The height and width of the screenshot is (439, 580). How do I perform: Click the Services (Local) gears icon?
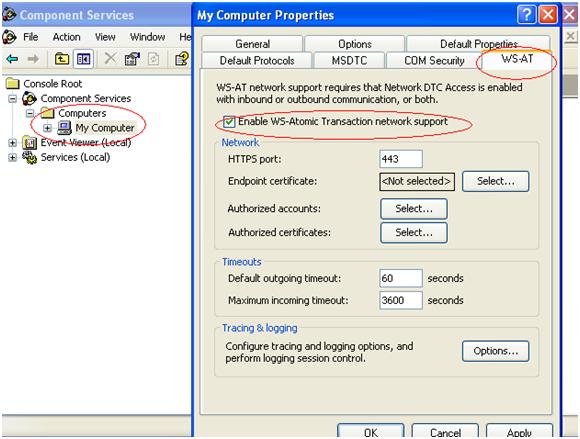[30, 158]
